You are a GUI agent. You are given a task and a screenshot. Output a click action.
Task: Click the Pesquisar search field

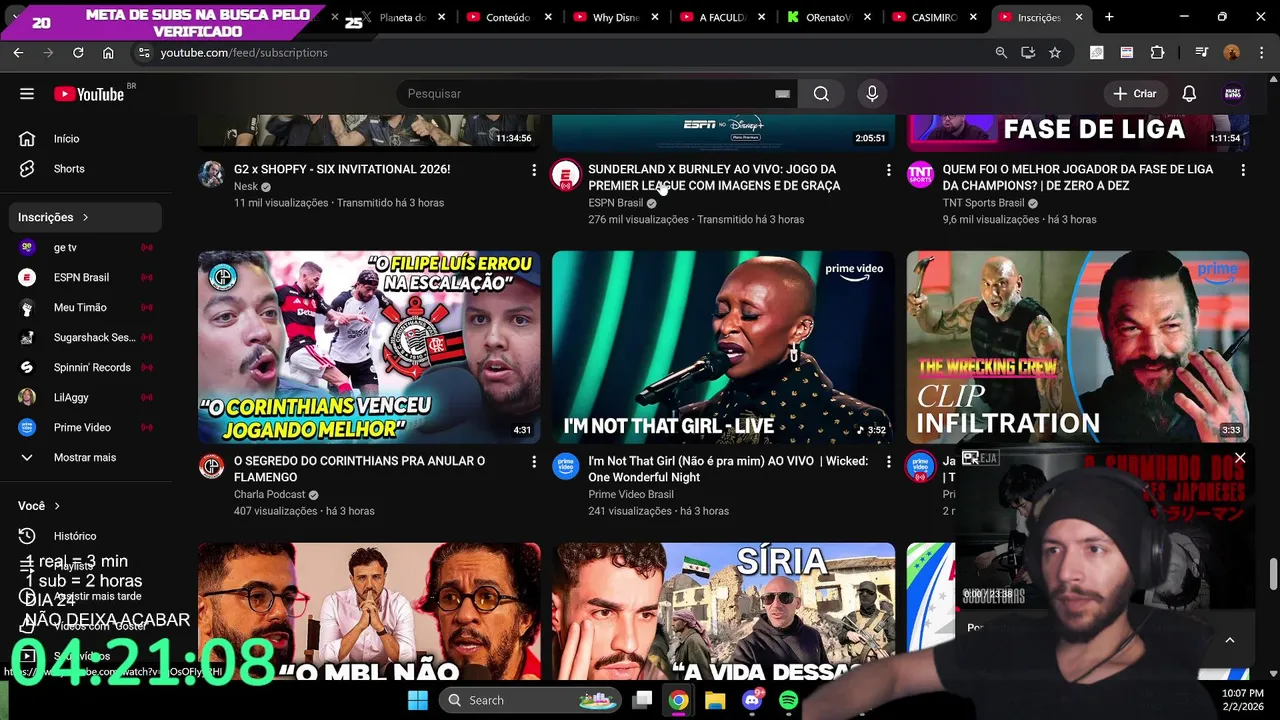pos(585,94)
